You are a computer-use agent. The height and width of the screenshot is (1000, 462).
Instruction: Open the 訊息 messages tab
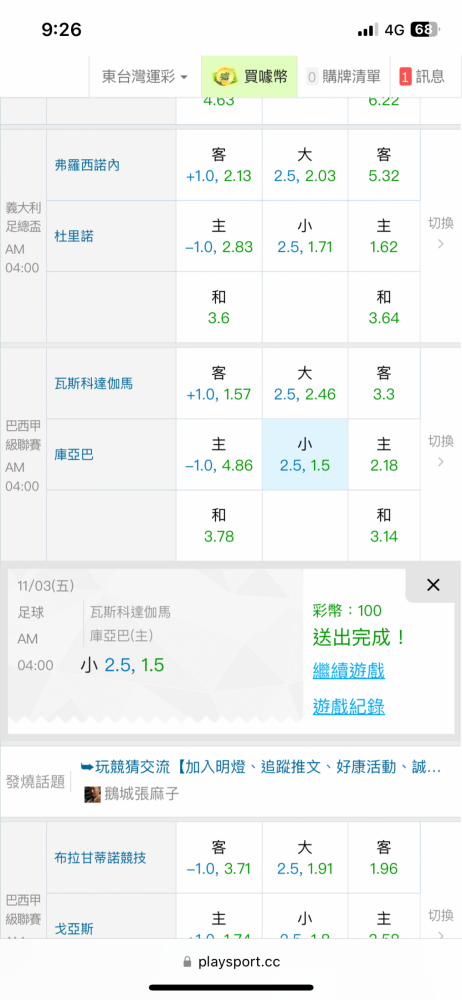click(x=421, y=77)
